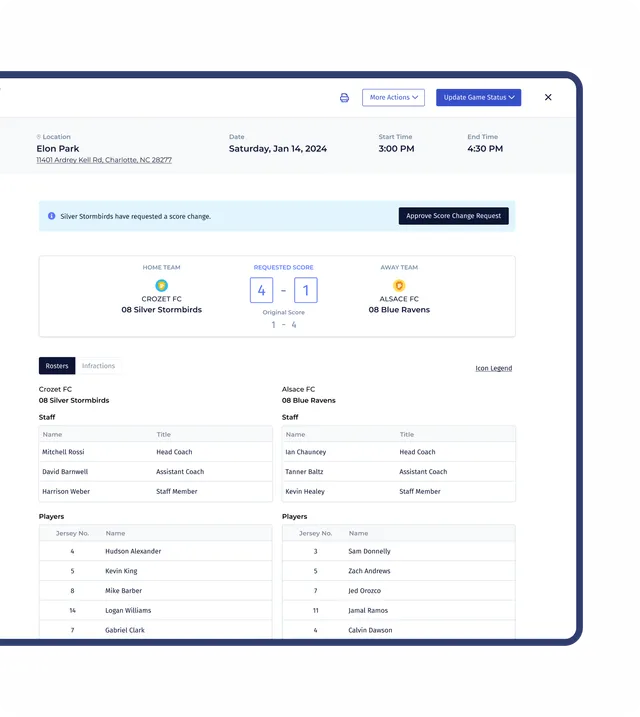Click the Alsace FC away team badge
The image size is (640, 717).
click(x=399, y=286)
